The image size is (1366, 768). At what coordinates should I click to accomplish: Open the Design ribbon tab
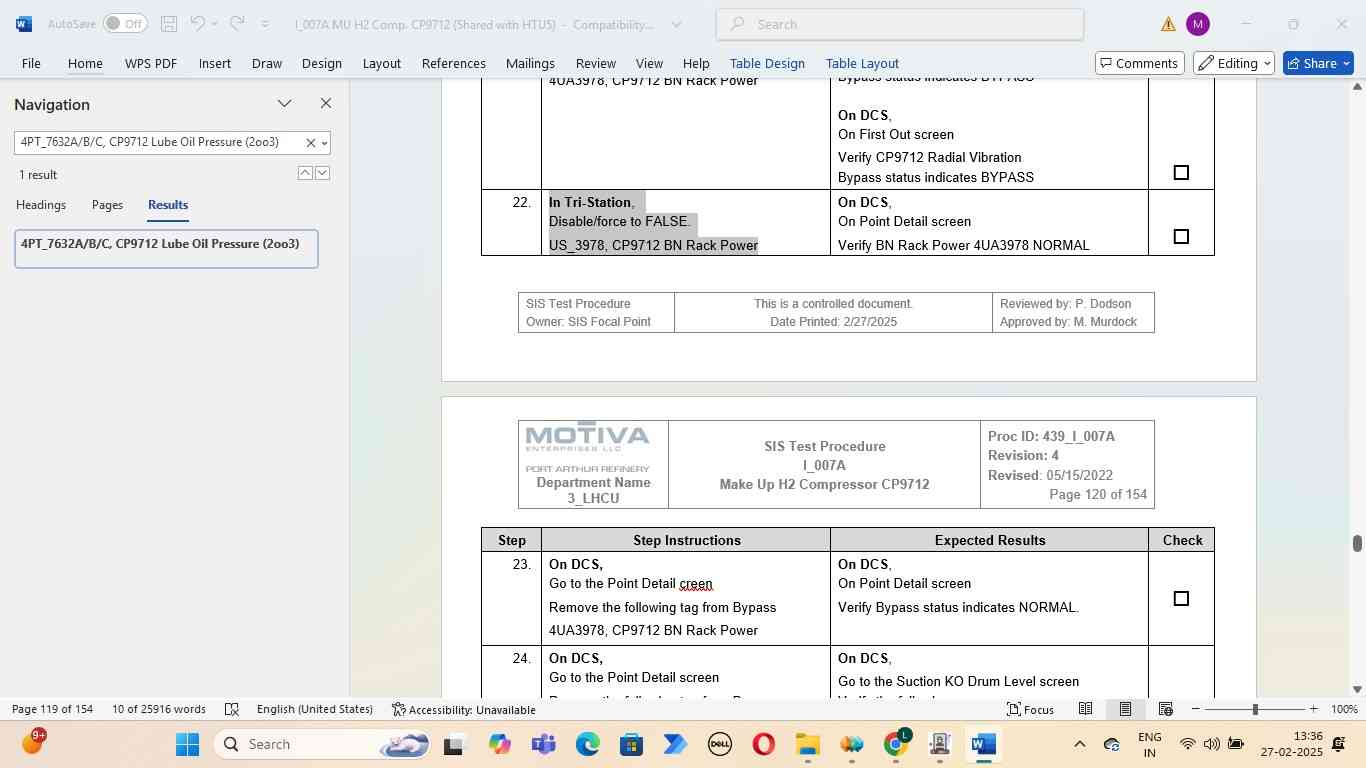click(x=322, y=63)
